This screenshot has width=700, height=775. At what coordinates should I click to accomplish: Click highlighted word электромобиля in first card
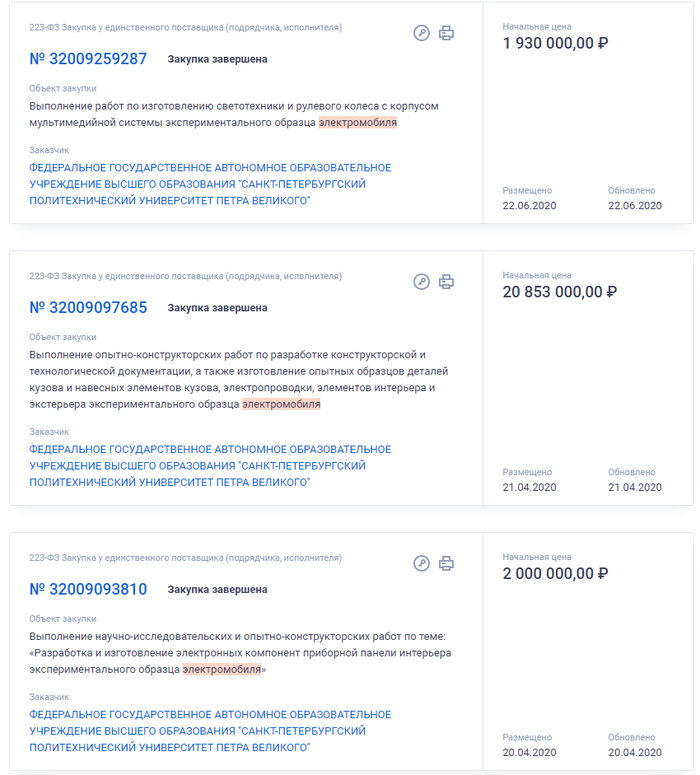[357, 122]
